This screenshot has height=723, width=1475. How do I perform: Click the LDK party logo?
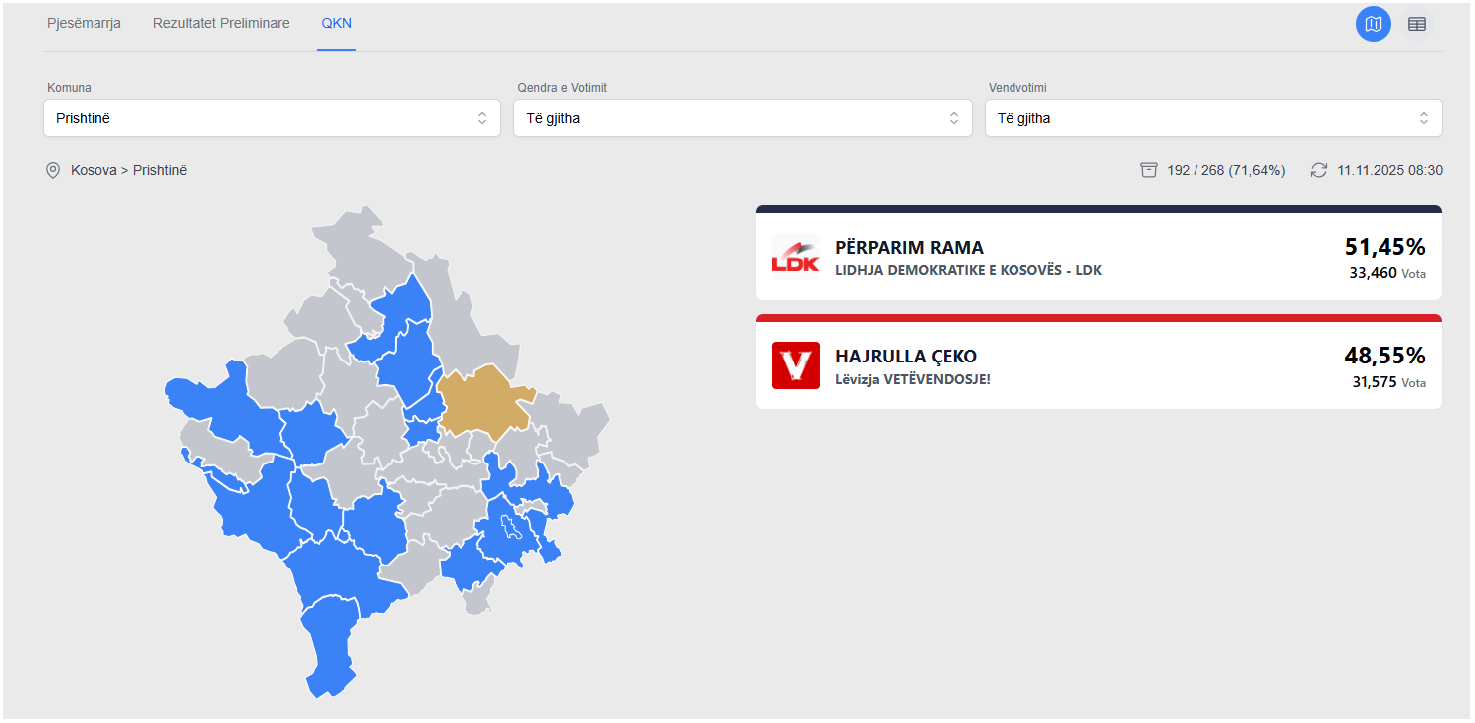[795, 257]
